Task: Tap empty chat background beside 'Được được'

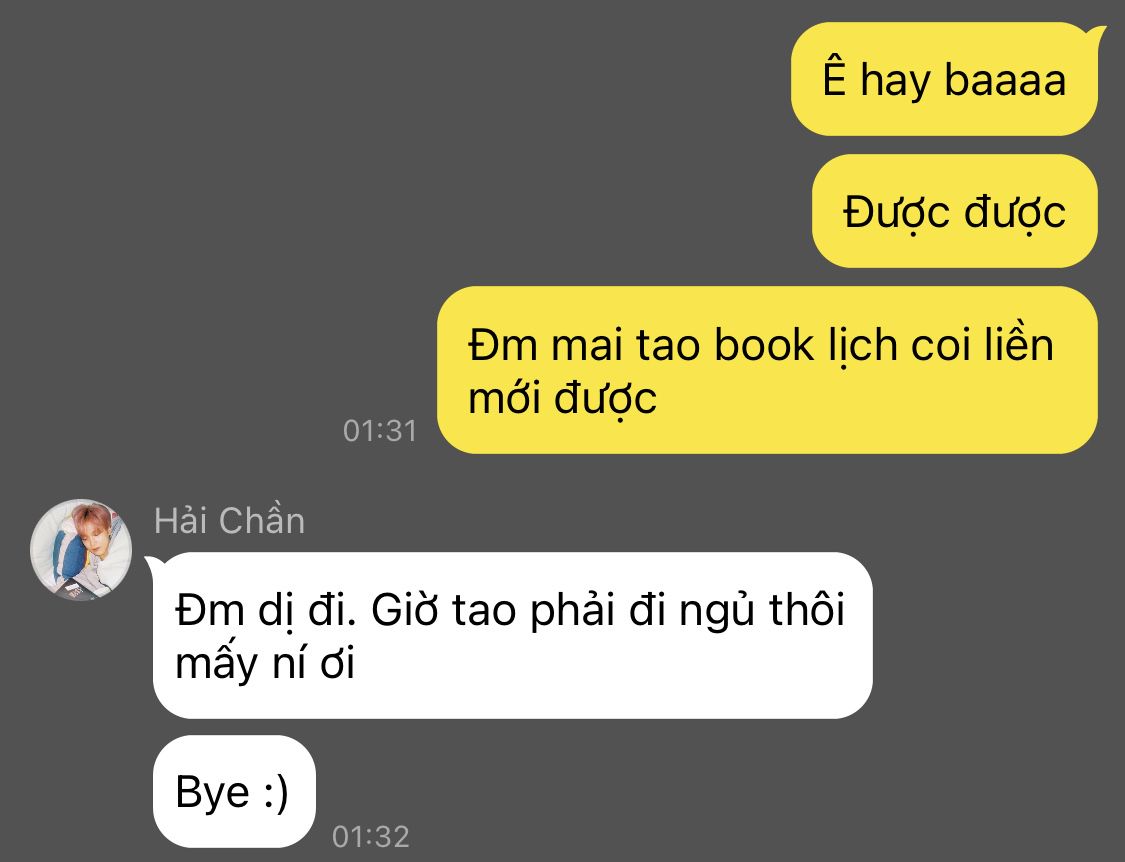Action: click(430, 211)
